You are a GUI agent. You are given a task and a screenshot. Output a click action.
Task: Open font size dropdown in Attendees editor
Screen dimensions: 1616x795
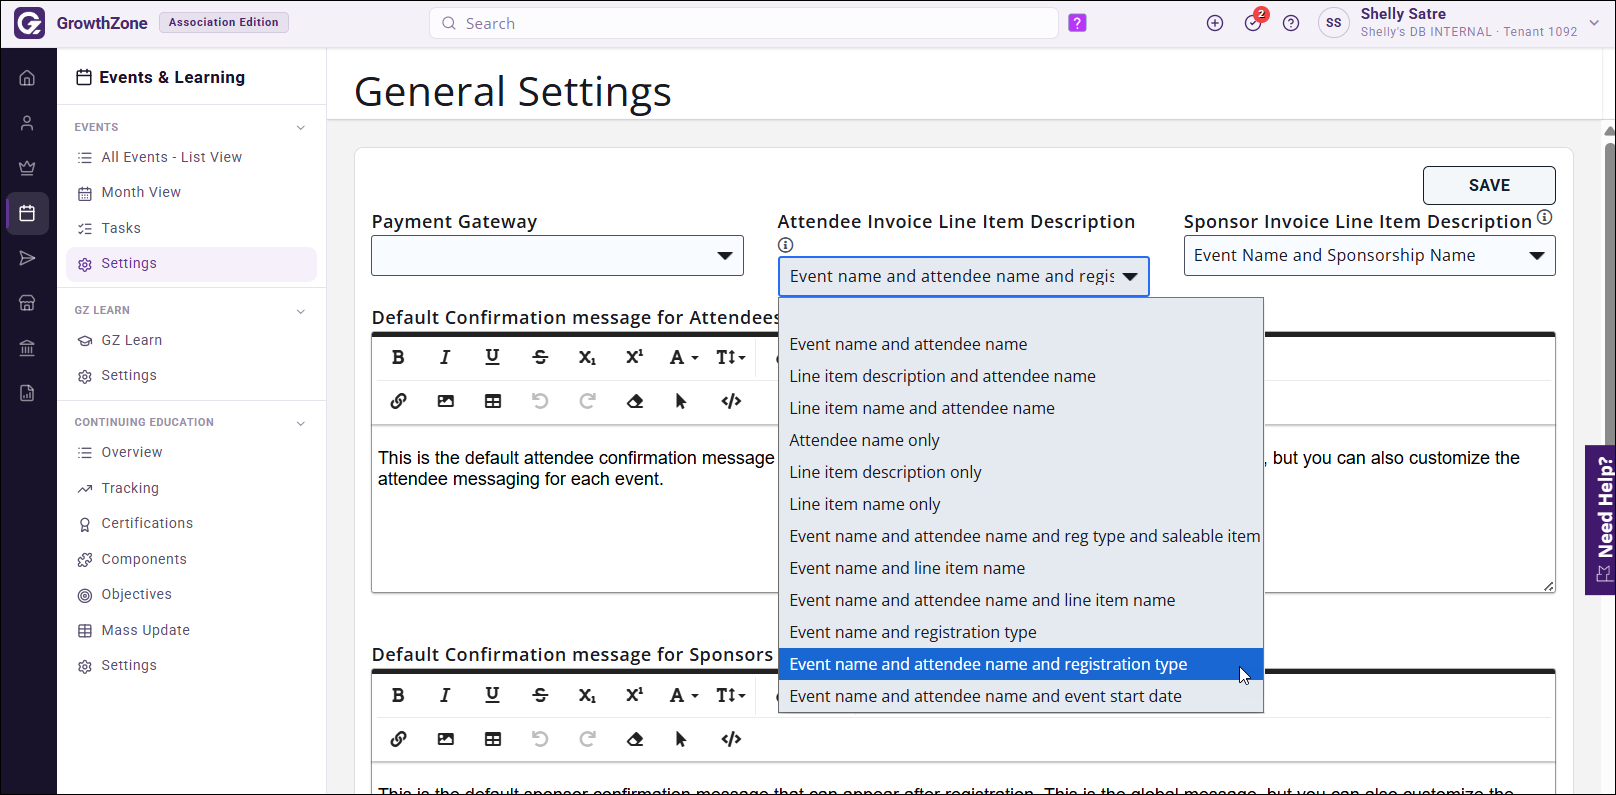pos(731,357)
